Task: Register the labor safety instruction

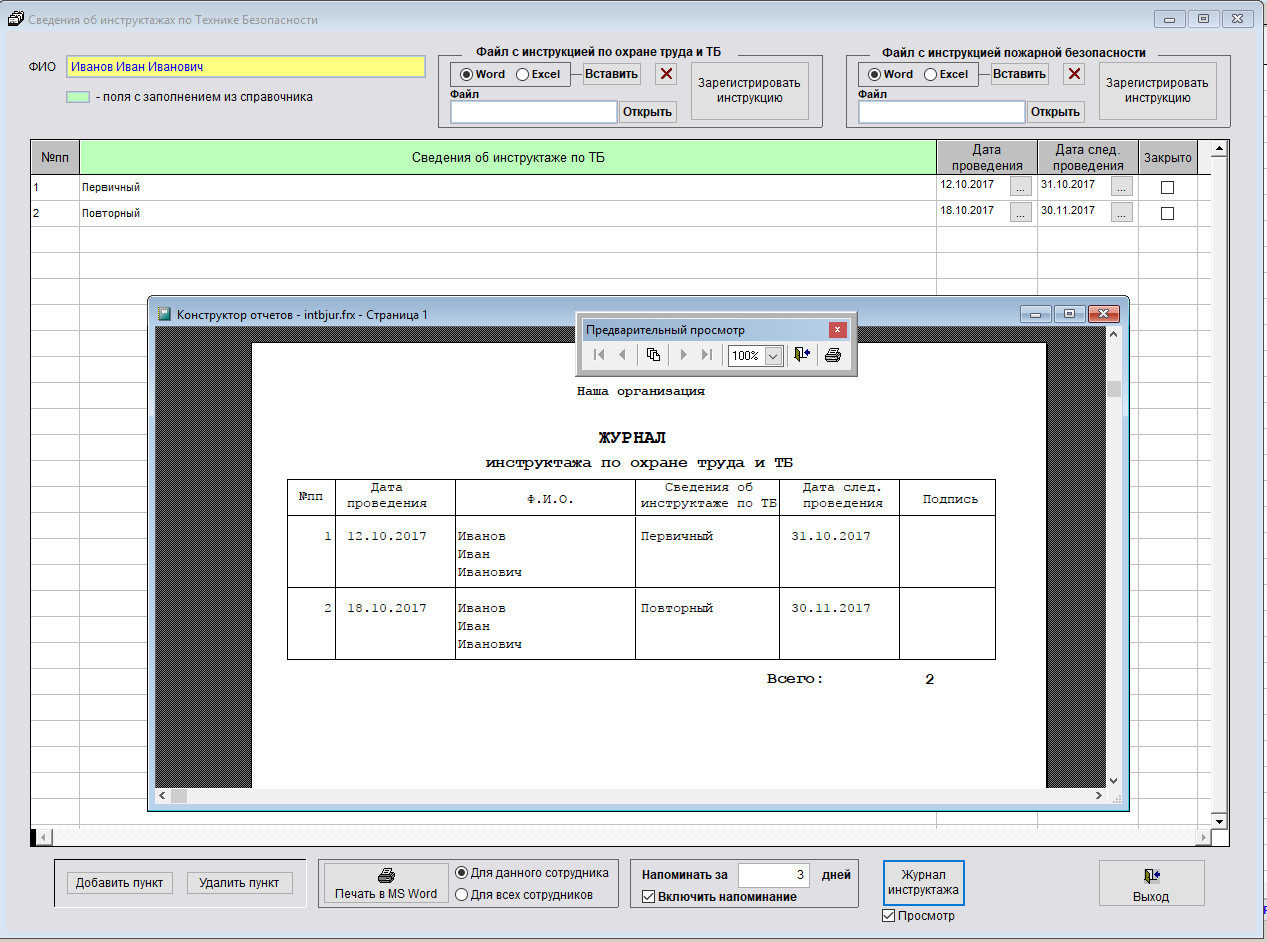Action: click(x=750, y=91)
